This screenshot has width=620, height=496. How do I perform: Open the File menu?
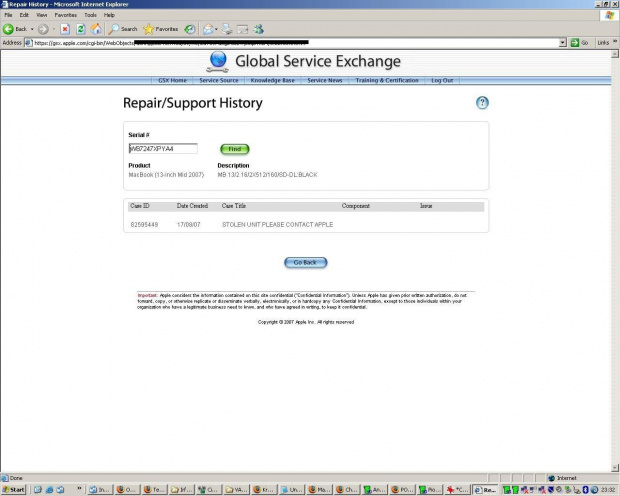pyautogui.click(x=8, y=15)
